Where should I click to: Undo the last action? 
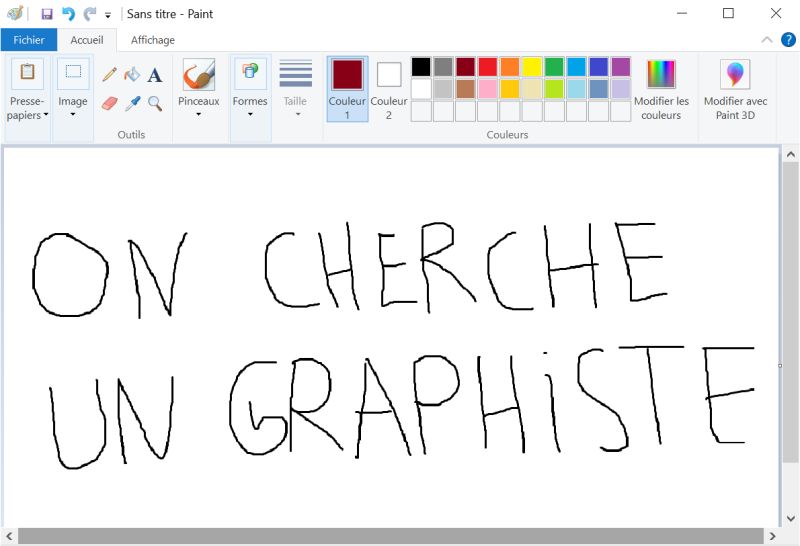[68, 14]
